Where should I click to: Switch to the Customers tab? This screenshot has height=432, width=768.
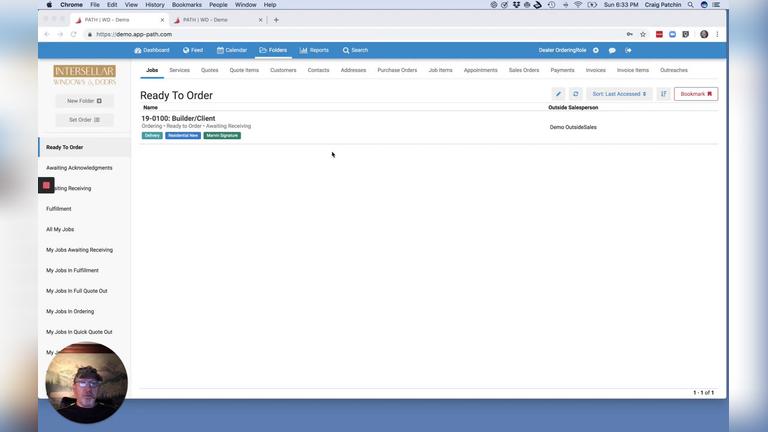coord(283,70)
